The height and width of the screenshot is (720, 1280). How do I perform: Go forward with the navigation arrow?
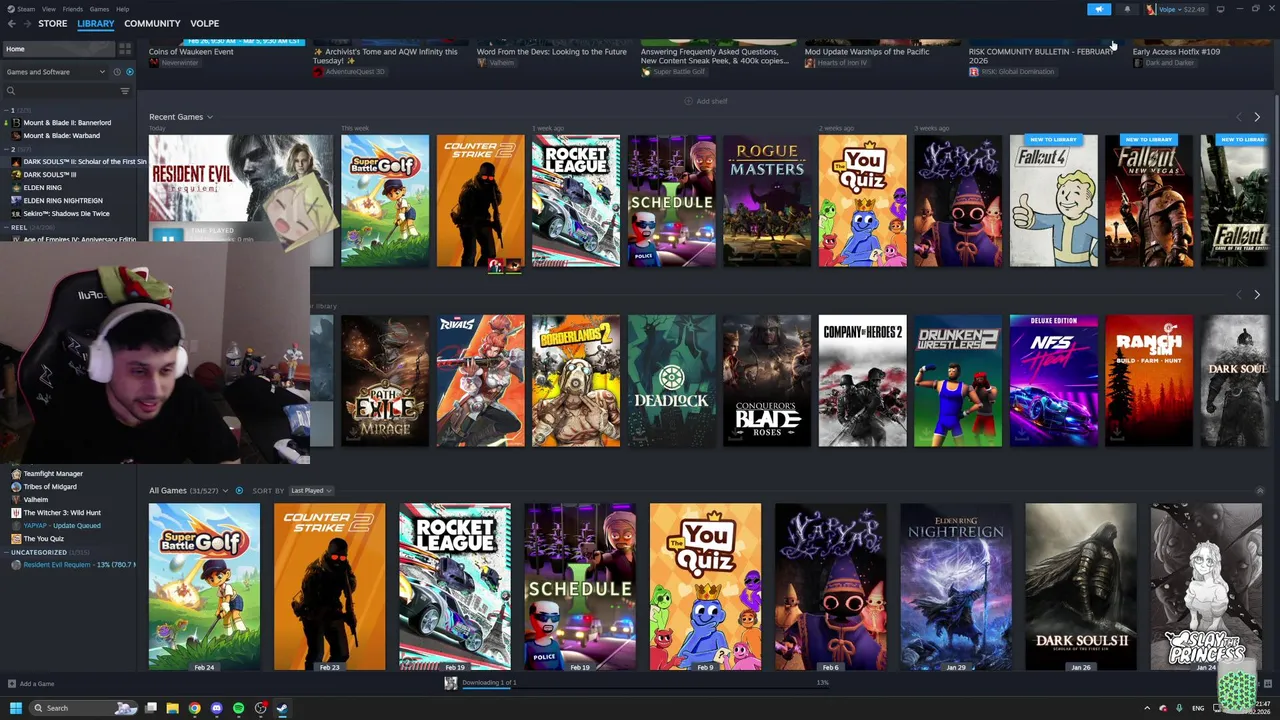click(27, 23)
